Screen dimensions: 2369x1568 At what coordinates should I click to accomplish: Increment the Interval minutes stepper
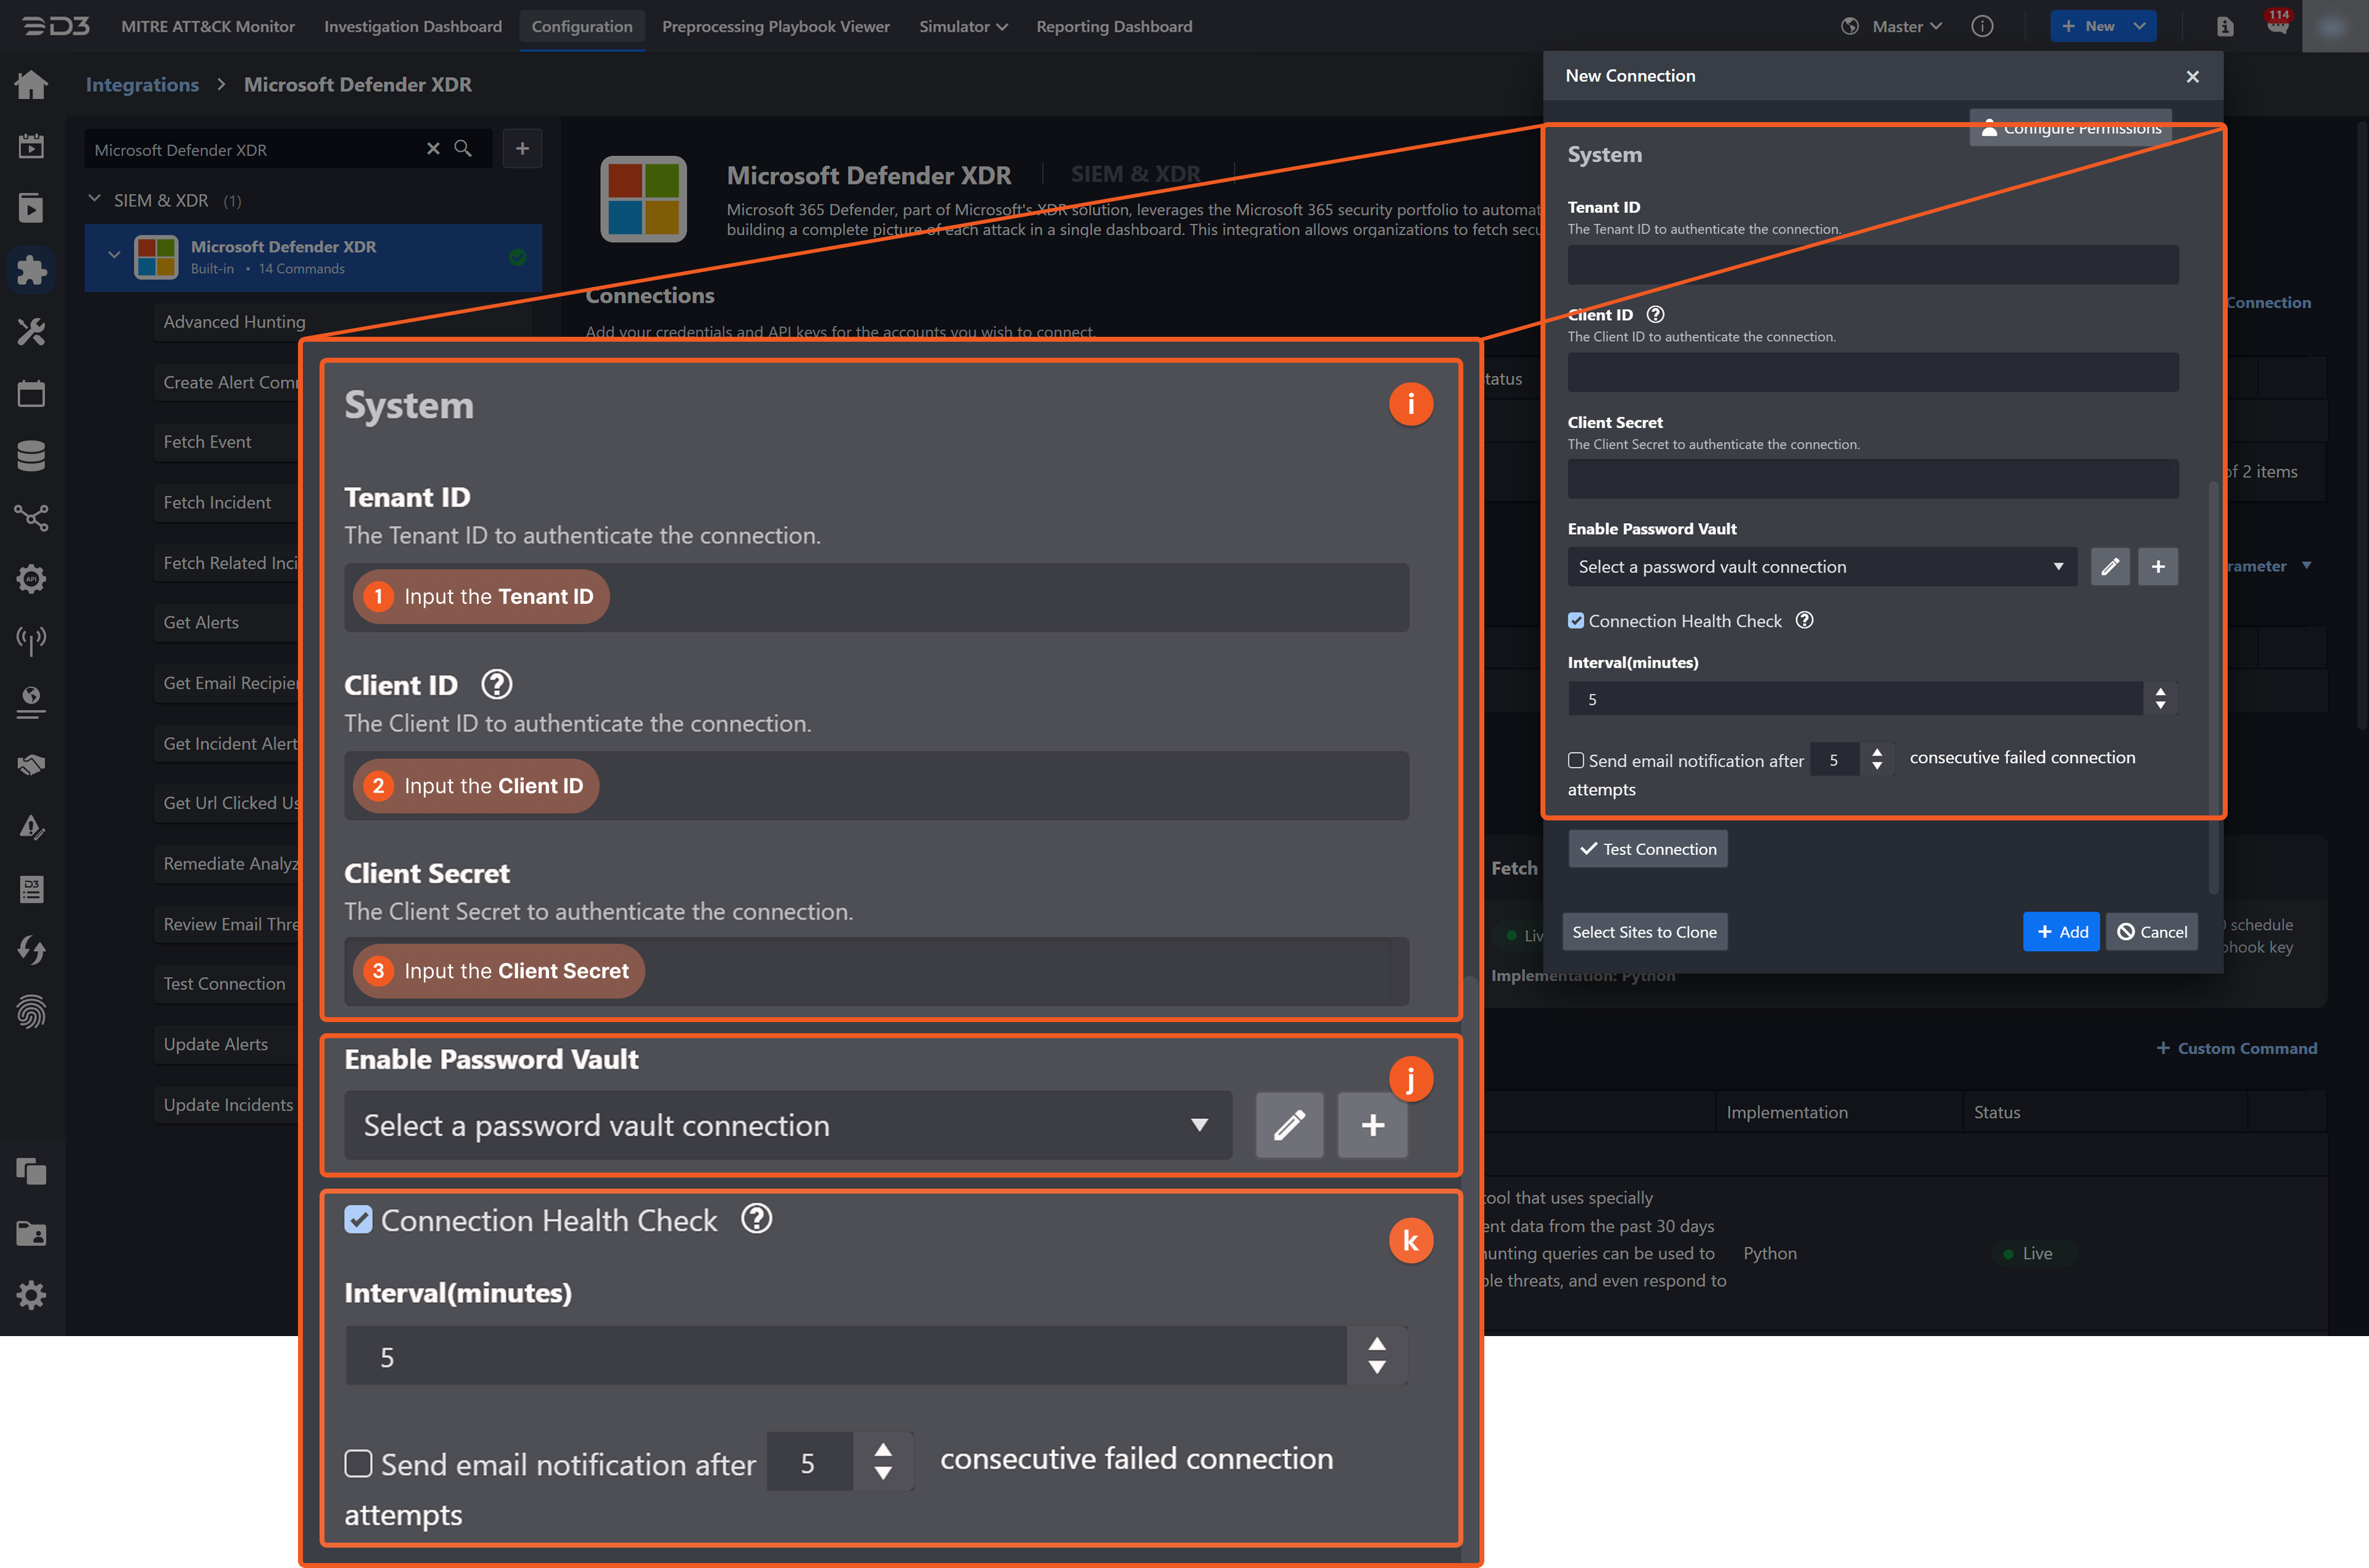1377,1343
